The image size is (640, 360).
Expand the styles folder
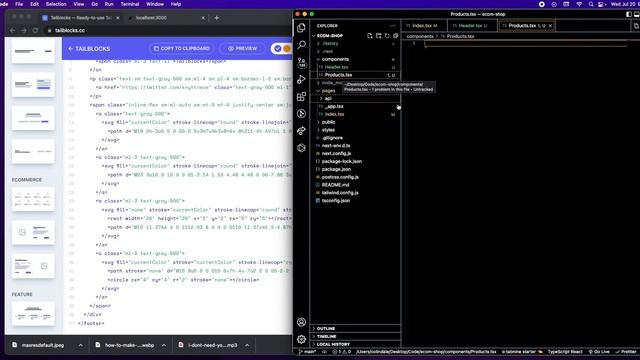point(355,130)
